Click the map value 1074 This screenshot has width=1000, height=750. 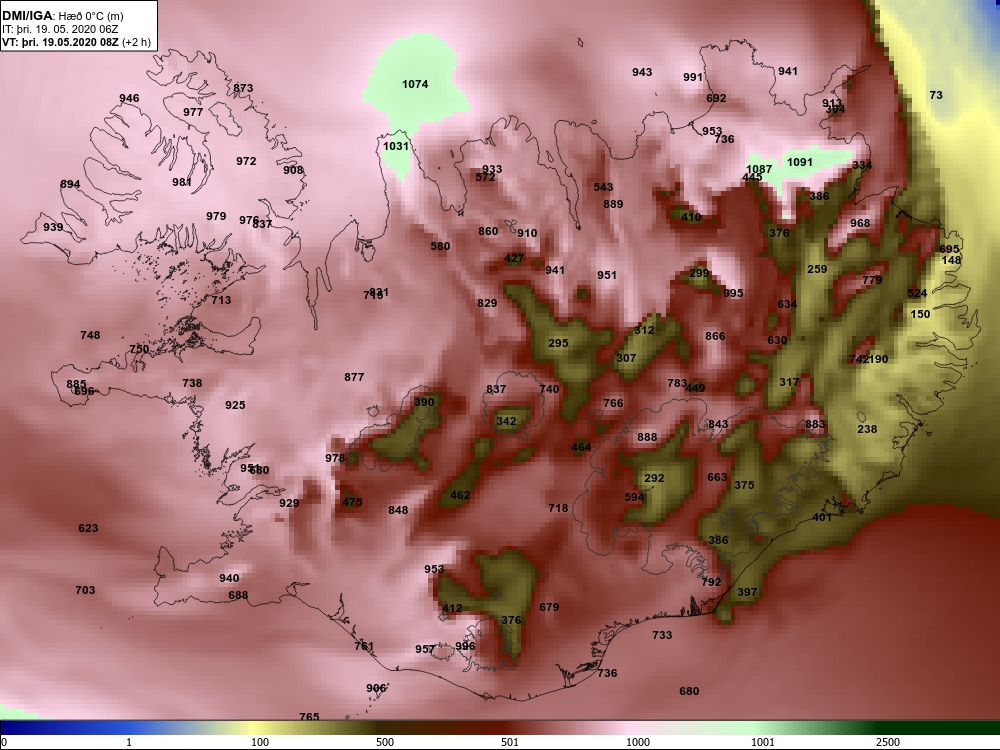415,84
